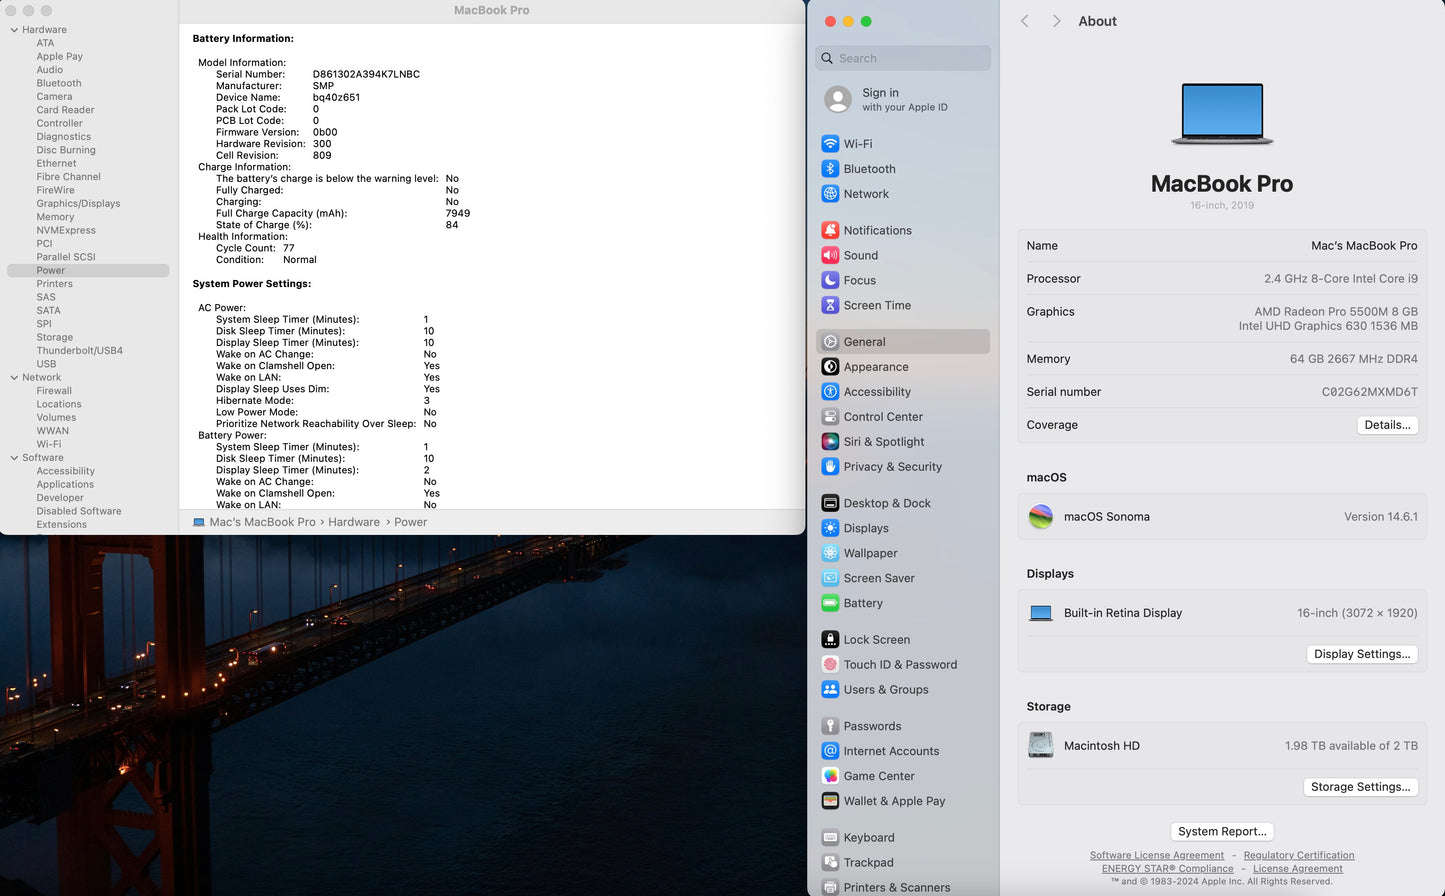This screenshot has width=1445, height=896.
Task: Select Graphics/Displays in the Hardware list
Action: point(78,204)
